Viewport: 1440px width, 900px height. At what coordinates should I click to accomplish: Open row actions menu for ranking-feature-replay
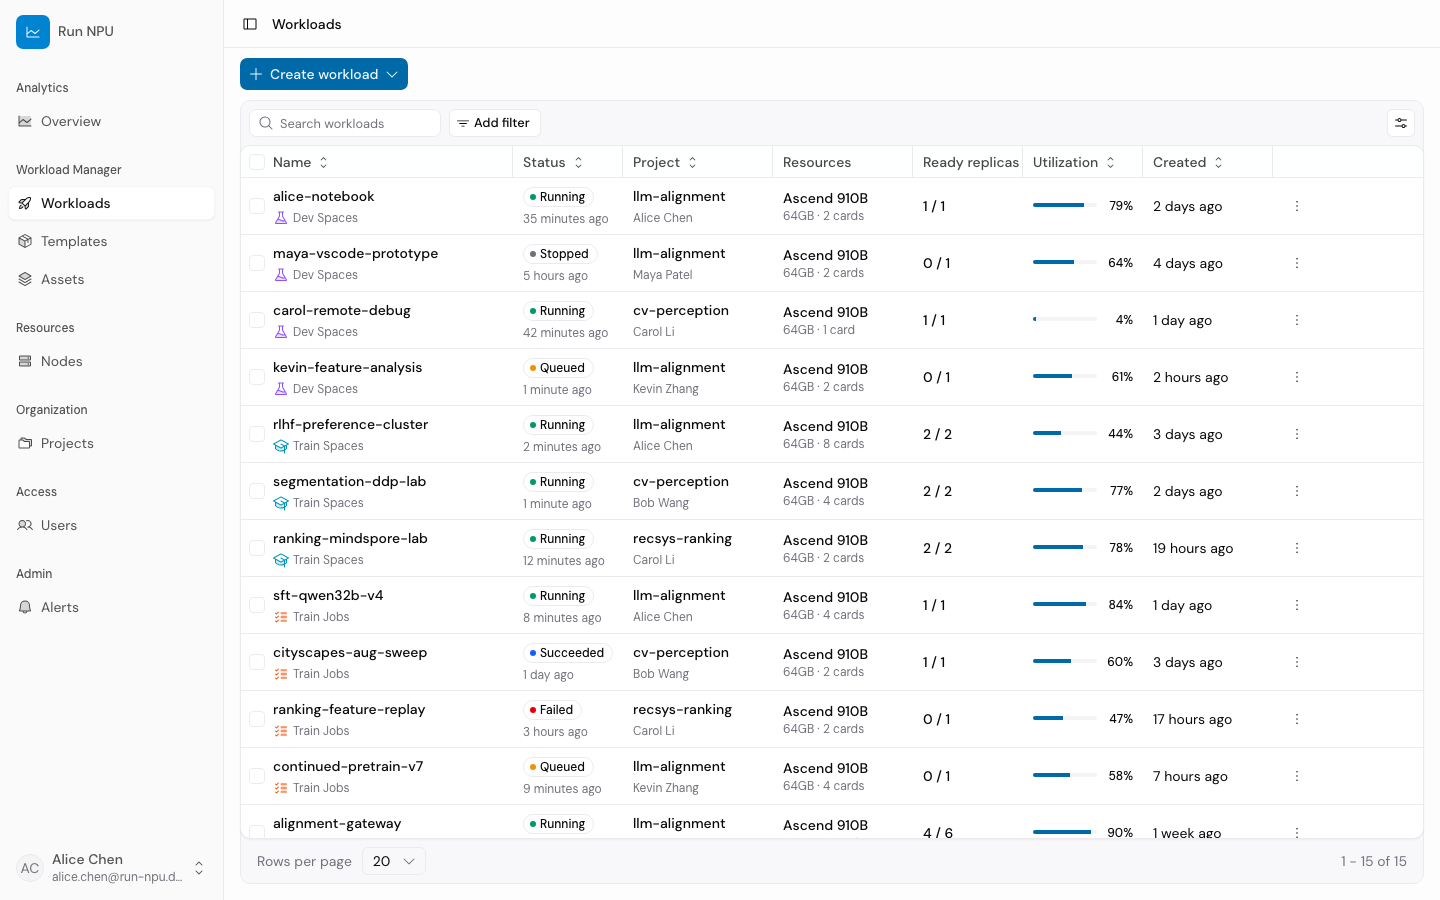click(x=1297, y=719)
